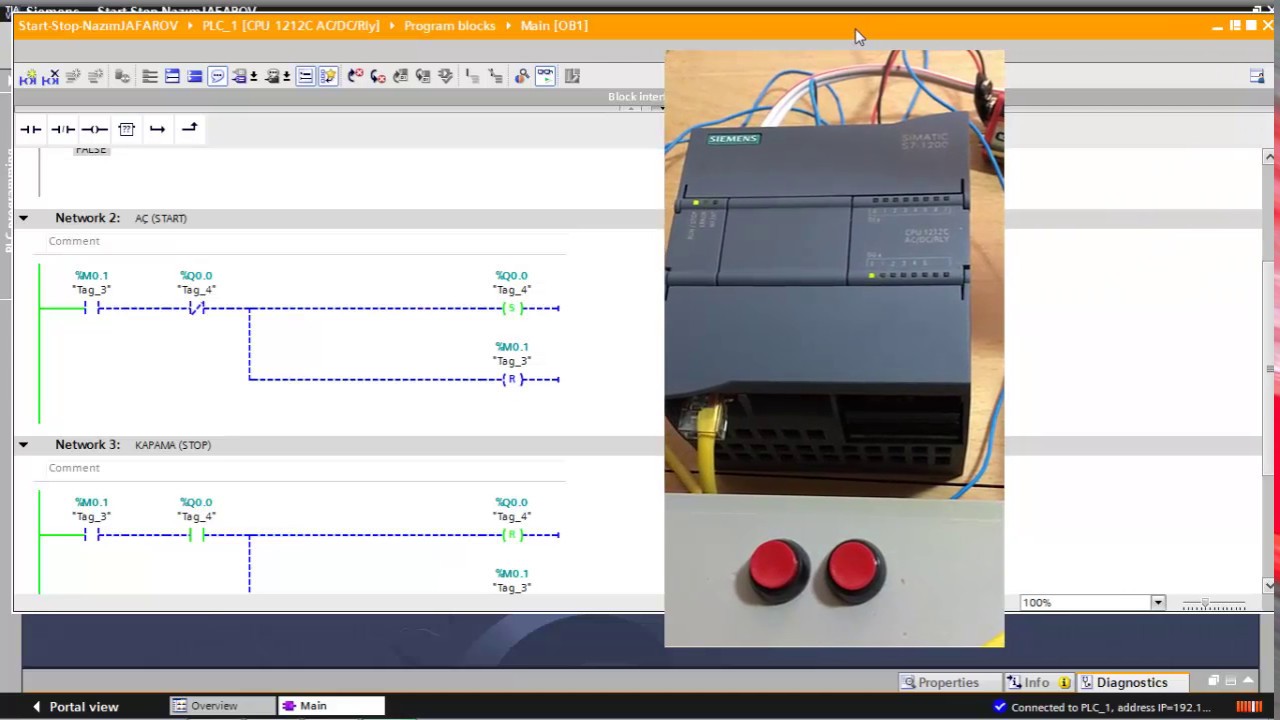Click Main [OB1] in the breadcrumb
The width and height of the screenshot is (1280, 720).
[554, 25]
